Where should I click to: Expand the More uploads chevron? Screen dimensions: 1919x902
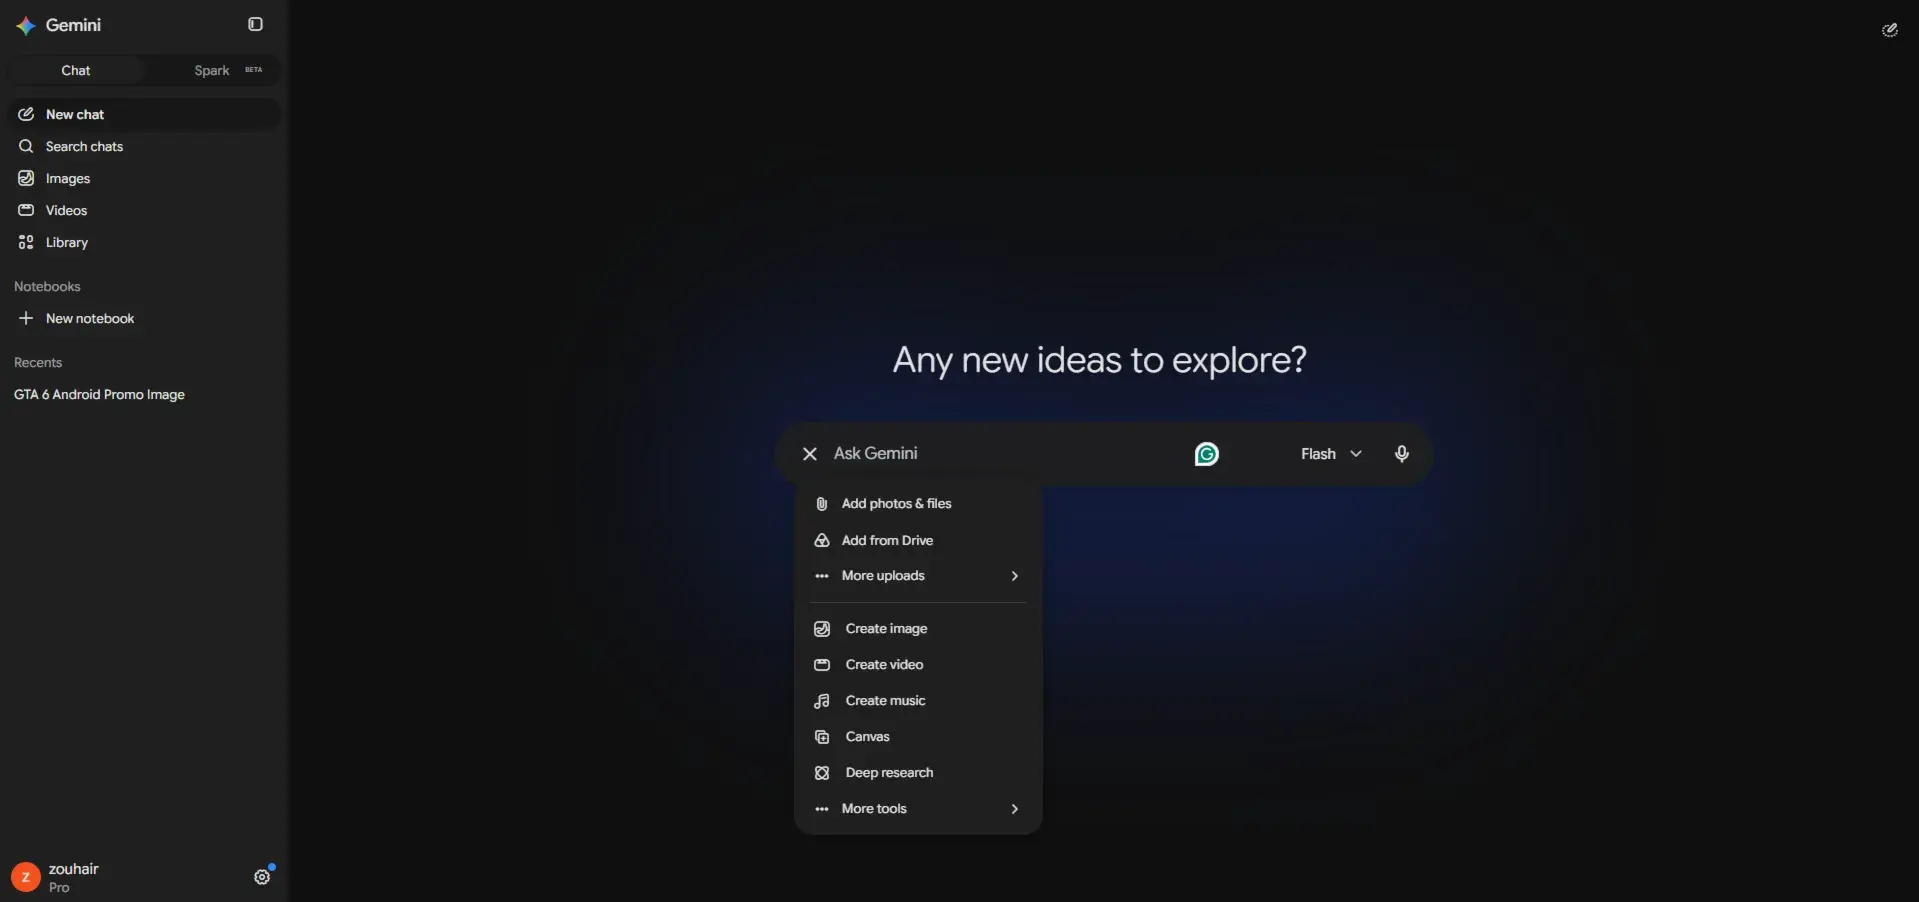[x=1015, y=576]
